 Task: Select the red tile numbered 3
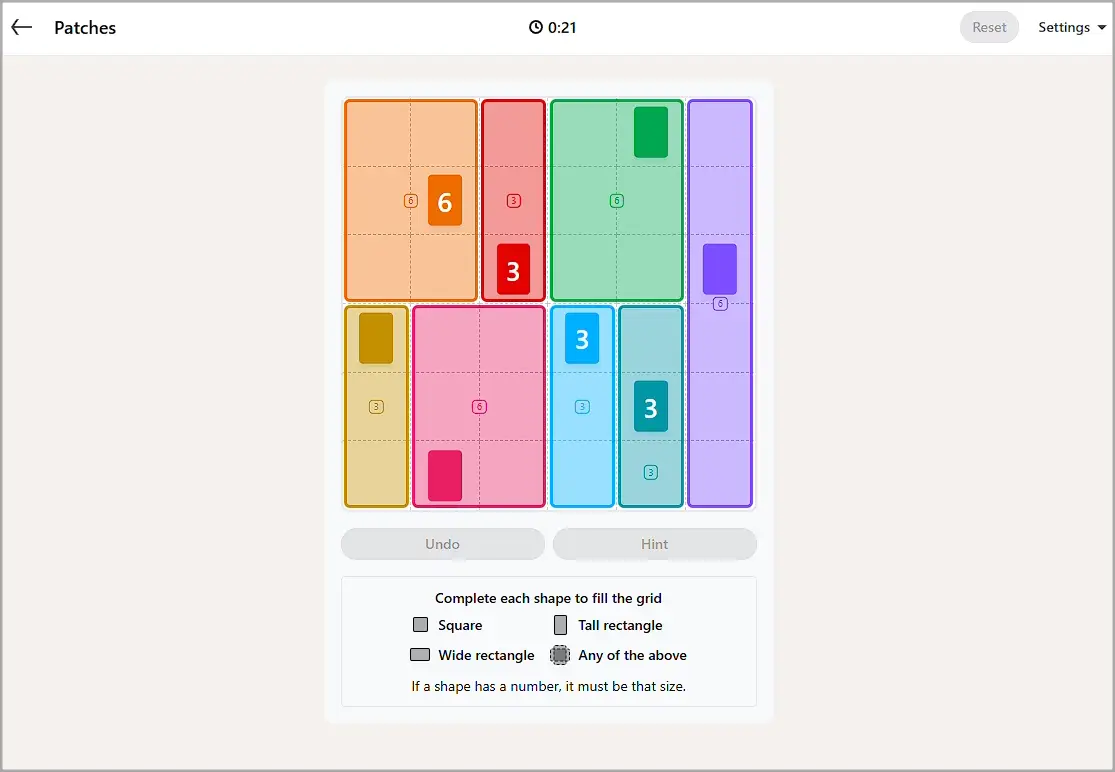(x=513, y=269)
